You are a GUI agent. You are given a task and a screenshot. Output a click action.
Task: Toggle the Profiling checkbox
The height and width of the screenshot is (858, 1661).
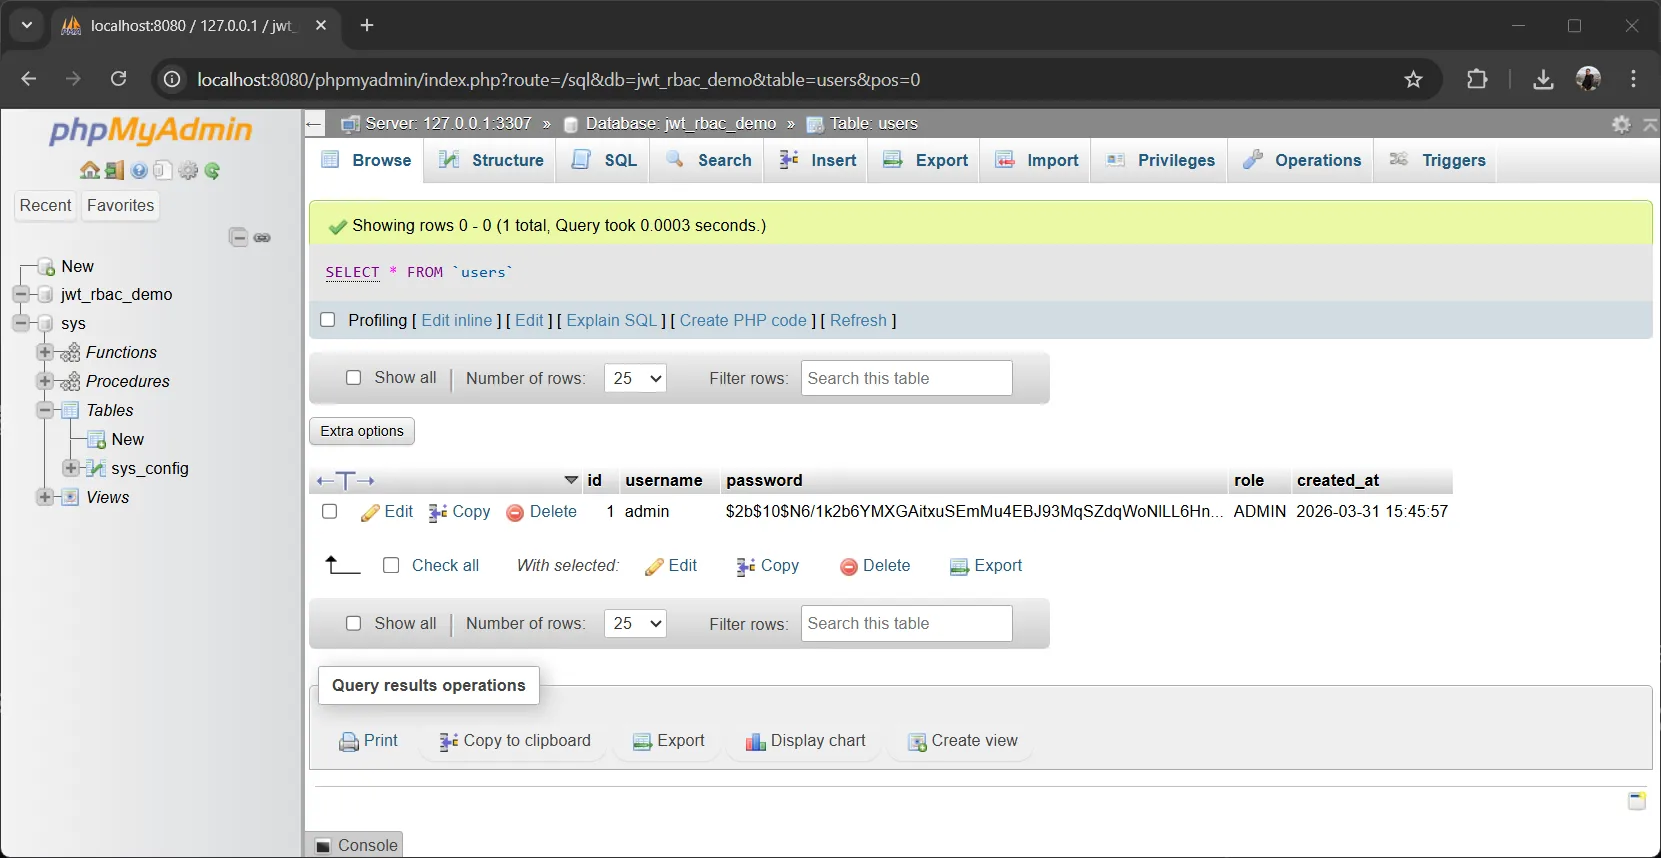pos(327,320)
